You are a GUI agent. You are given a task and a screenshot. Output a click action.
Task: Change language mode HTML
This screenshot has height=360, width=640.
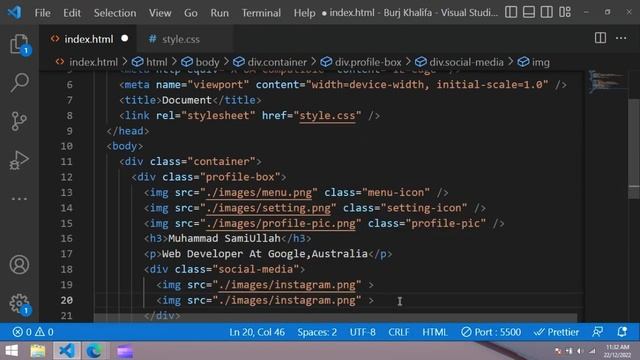[x=435, y=332]
